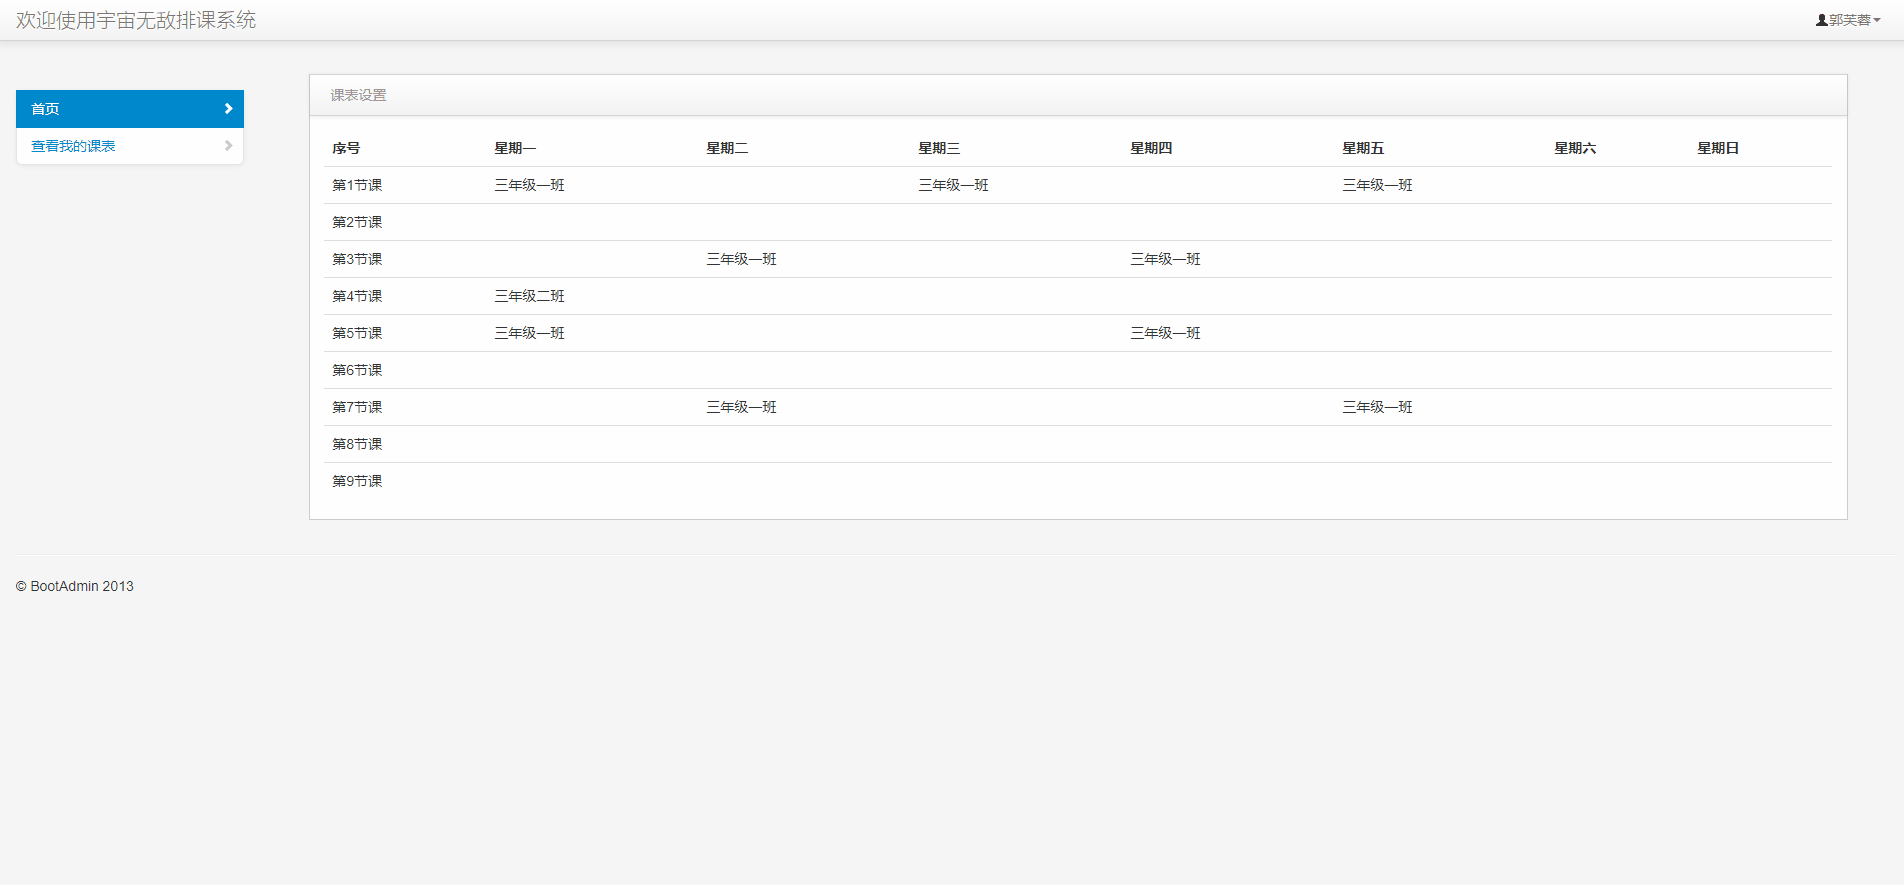Click 三年级一班 in 第1节课 under 星期三
Image resolution: width=1904 pixels, height=885 pixels.
(953, 185)
